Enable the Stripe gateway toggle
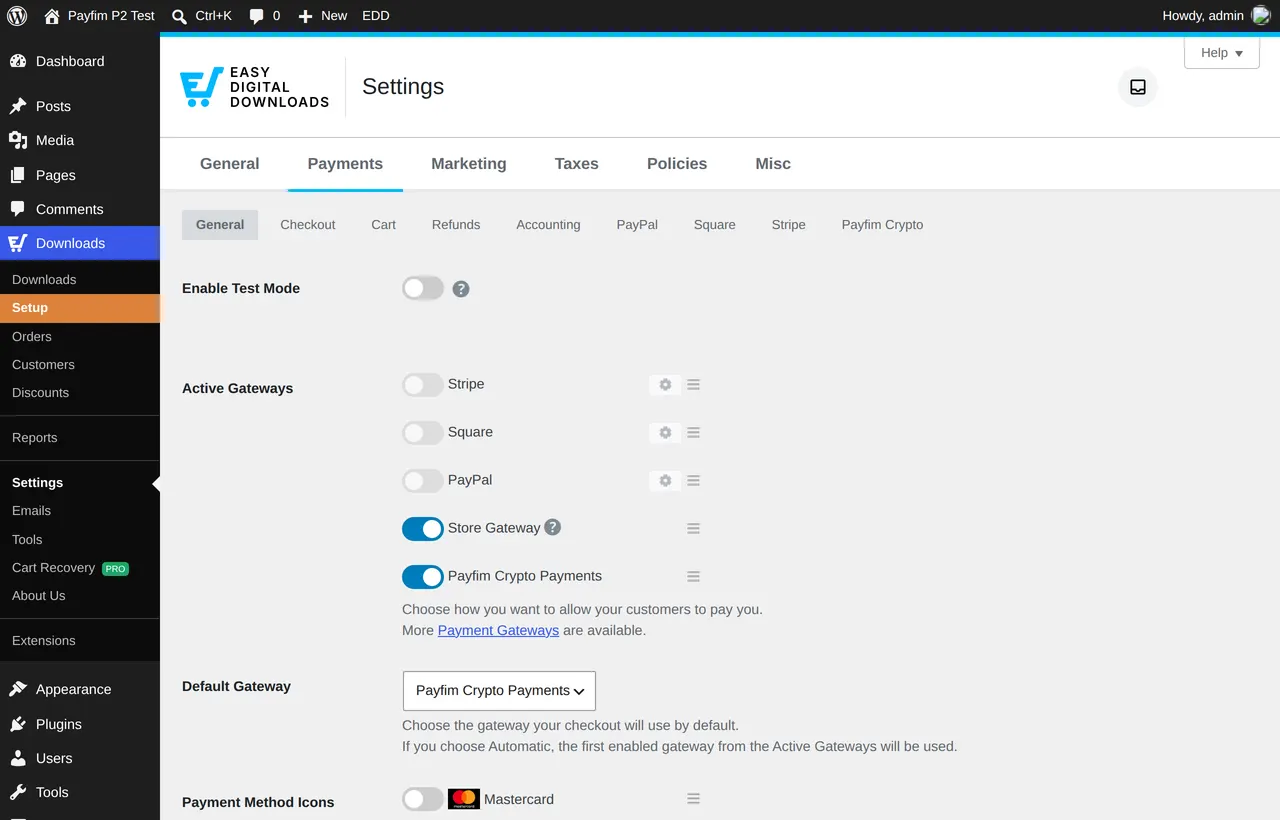This screenshot has height=820, width=1280. click(423, 385)
